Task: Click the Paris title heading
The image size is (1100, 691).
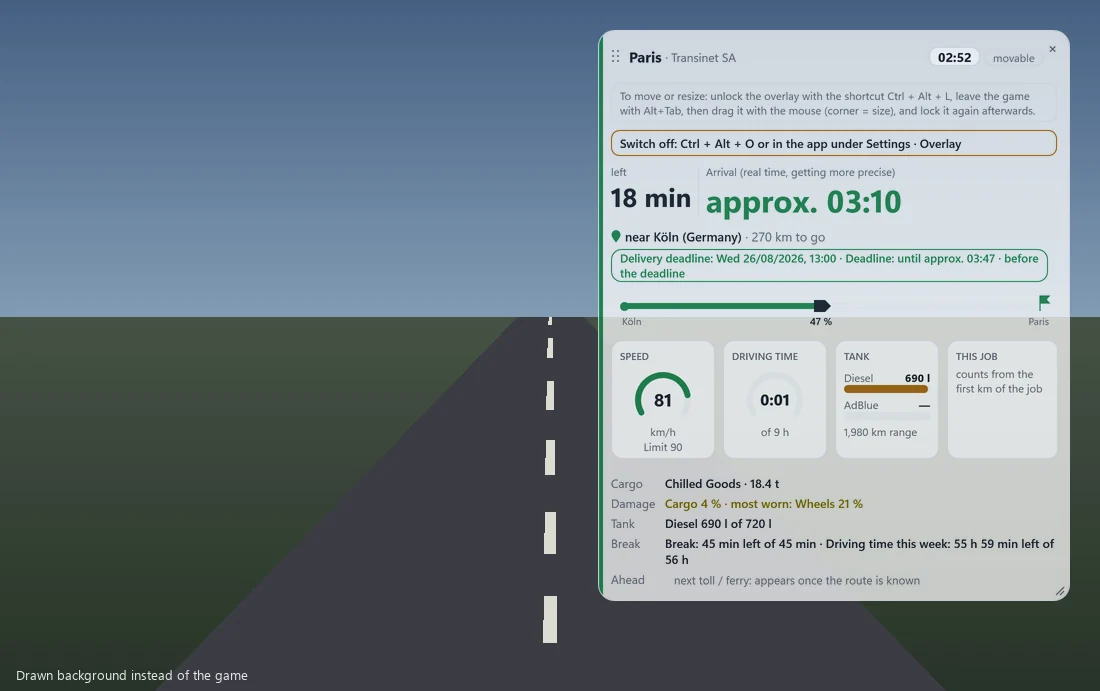Action: [x=645, y=58]
